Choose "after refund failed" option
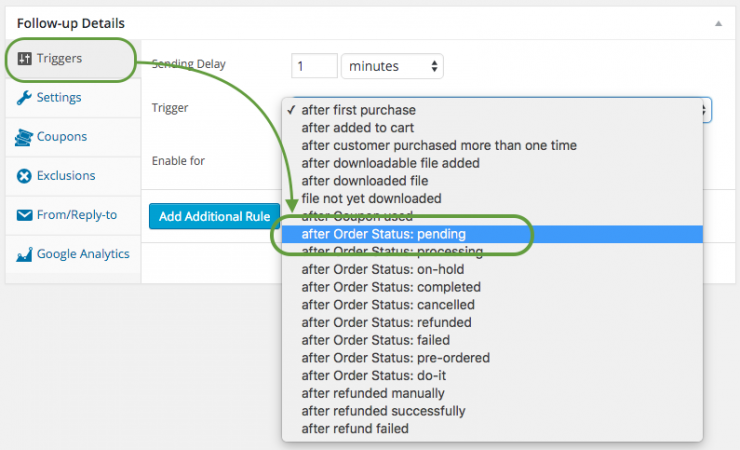Viewport: 740px width, 450px height. [x=492, y=428]
